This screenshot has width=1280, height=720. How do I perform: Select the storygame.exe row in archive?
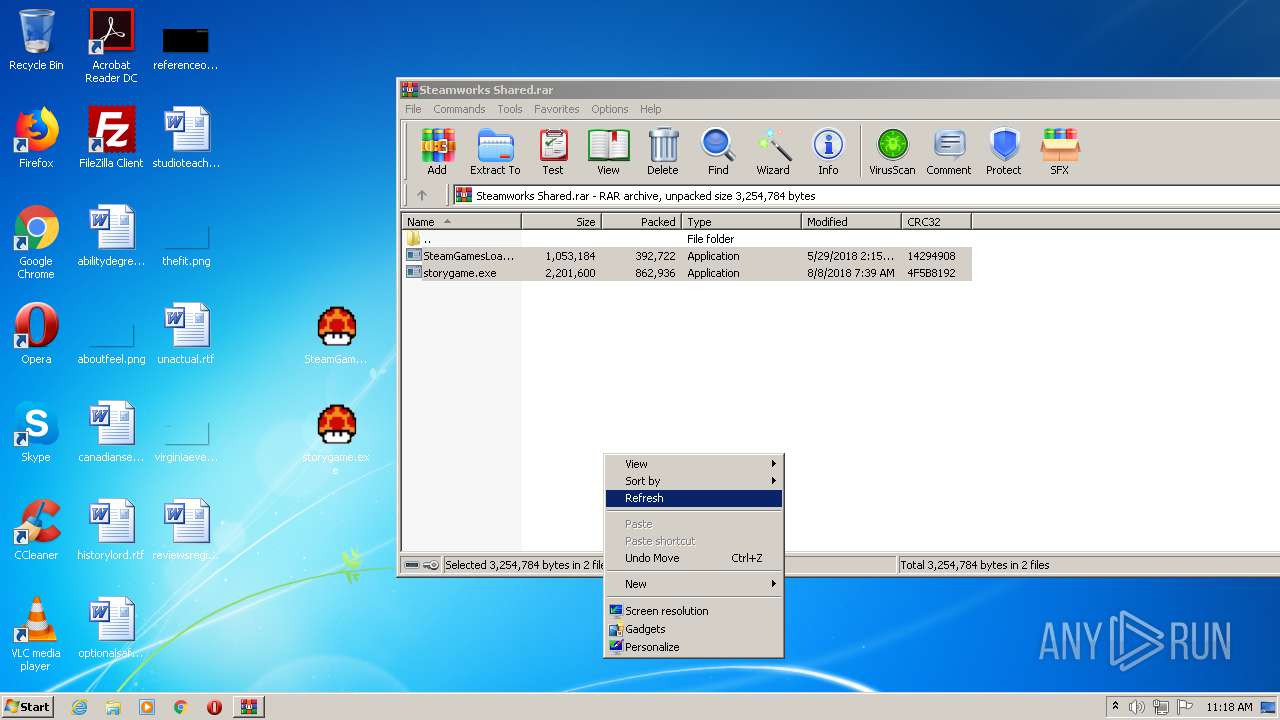click(687, 273)
